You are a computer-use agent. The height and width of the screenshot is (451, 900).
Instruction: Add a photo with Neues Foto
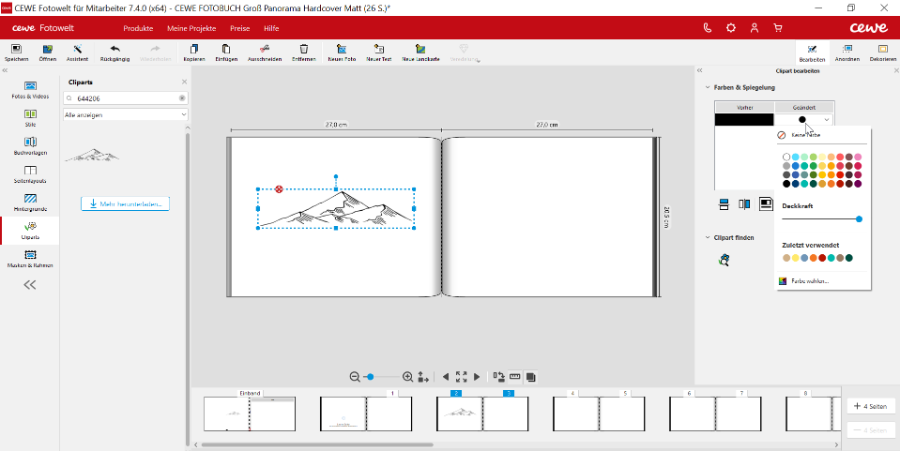click(x=342, y=52)
